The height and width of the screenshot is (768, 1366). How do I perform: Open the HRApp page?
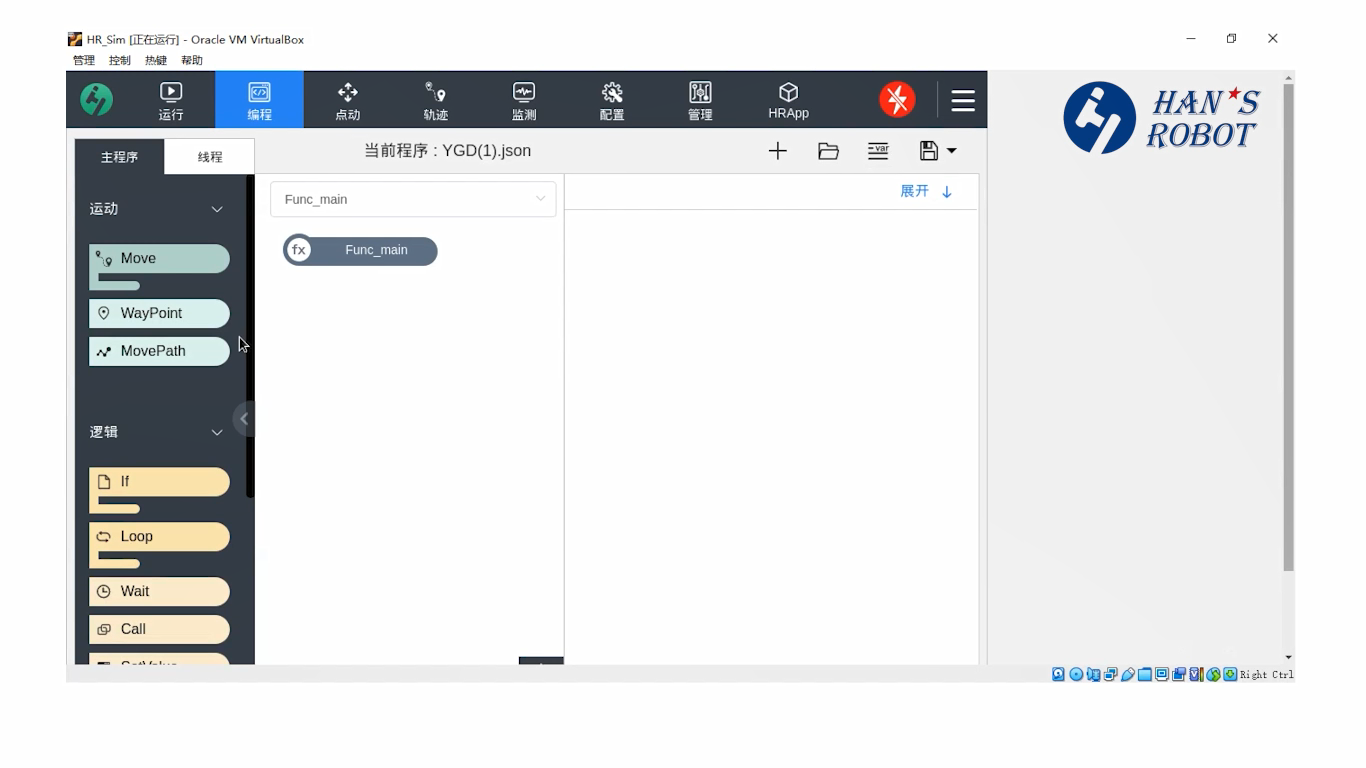tap(788, 100)
